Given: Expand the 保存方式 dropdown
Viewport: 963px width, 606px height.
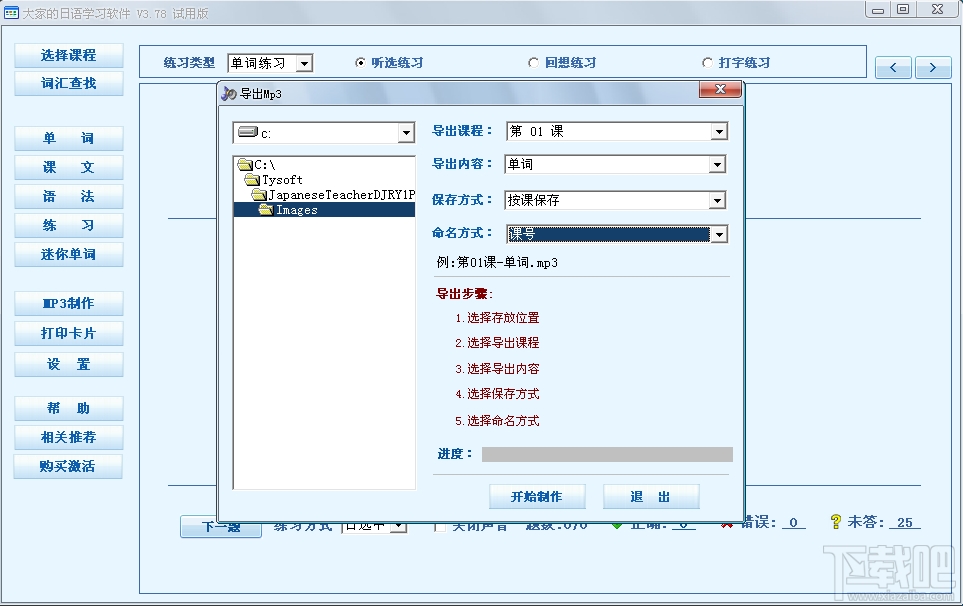Looking at the screenshot, I should [717, 200].
